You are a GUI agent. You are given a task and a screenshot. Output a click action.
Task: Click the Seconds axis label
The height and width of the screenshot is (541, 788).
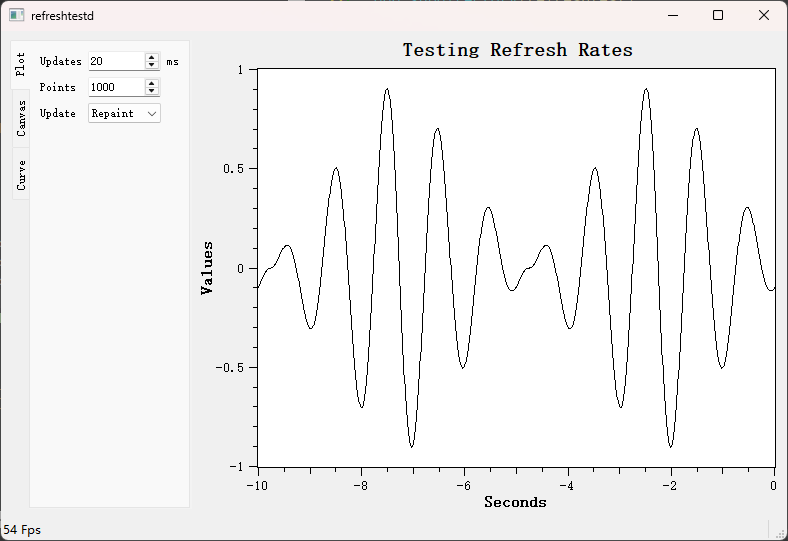(x=515, y=502)
